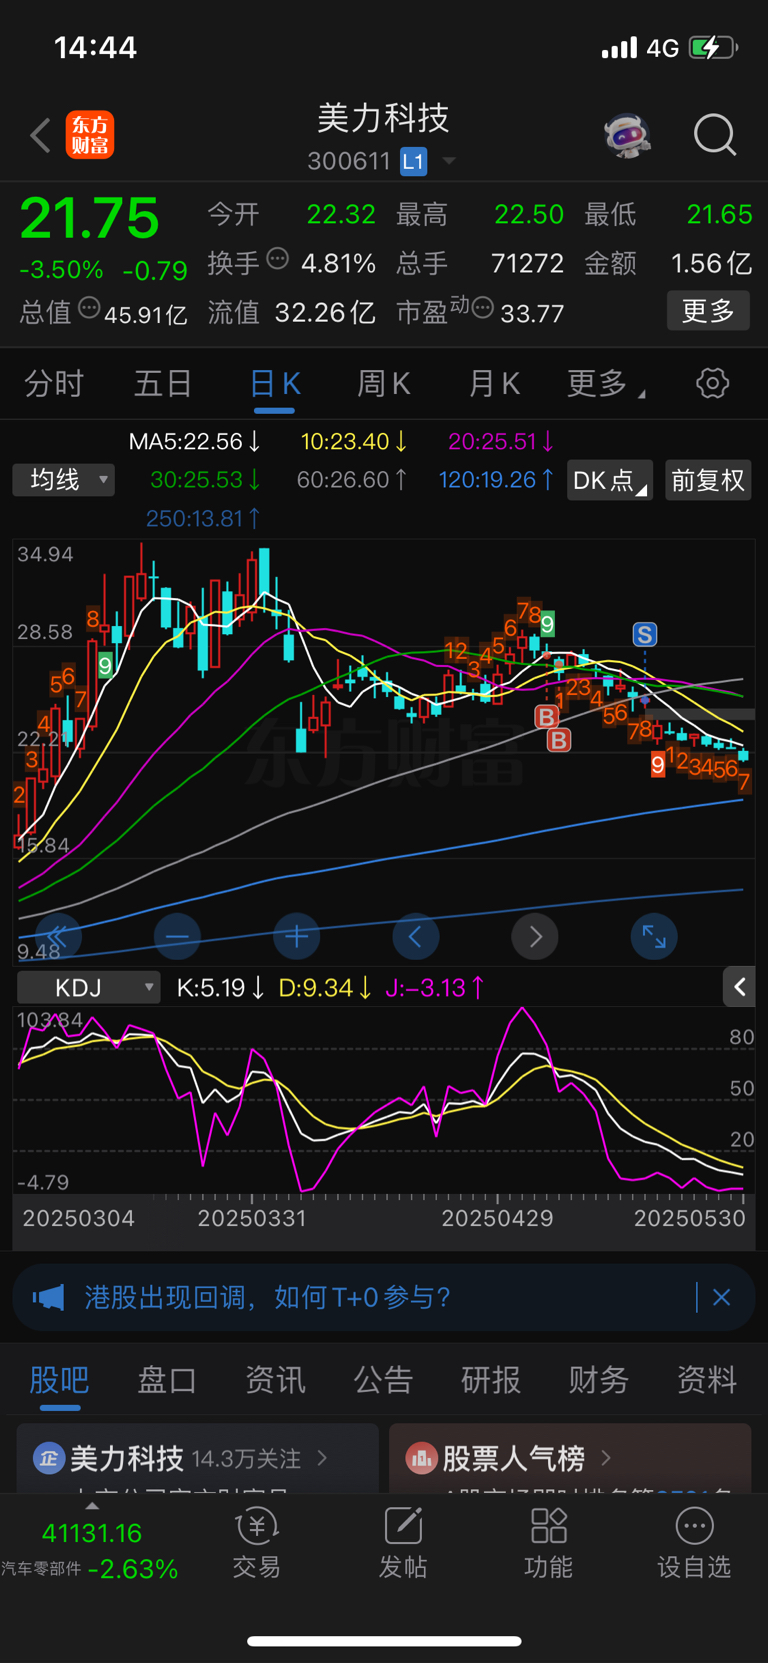Tap info icon next to 总值
Screen dimensions: 768x1663
coord(89,309)
